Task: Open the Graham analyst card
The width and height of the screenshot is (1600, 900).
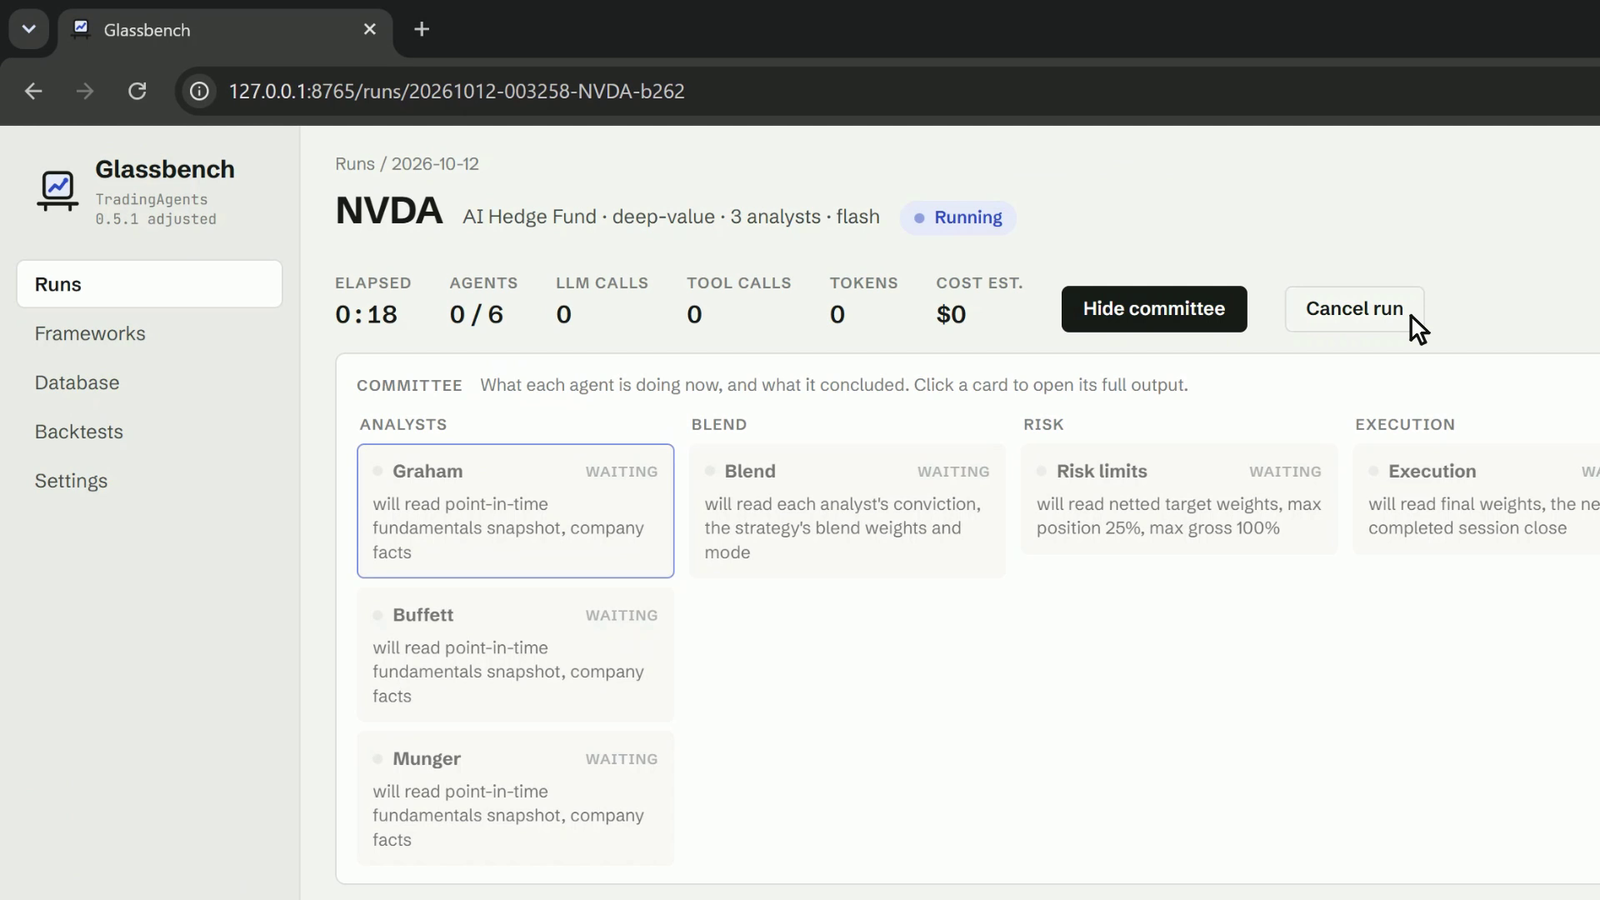Action: pyautogui.click(x=515, y=511)
